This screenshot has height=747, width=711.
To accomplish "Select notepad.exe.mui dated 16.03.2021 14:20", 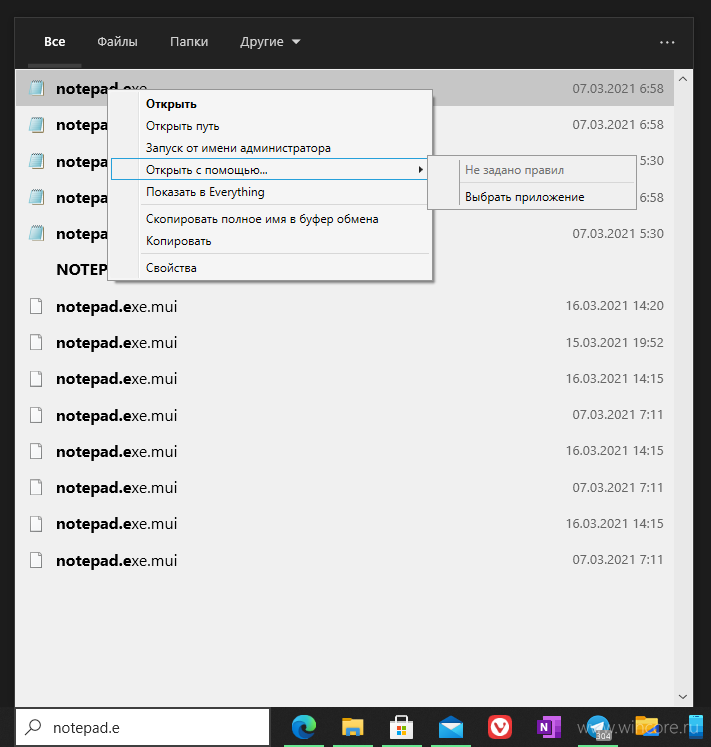I will point(345,306).
